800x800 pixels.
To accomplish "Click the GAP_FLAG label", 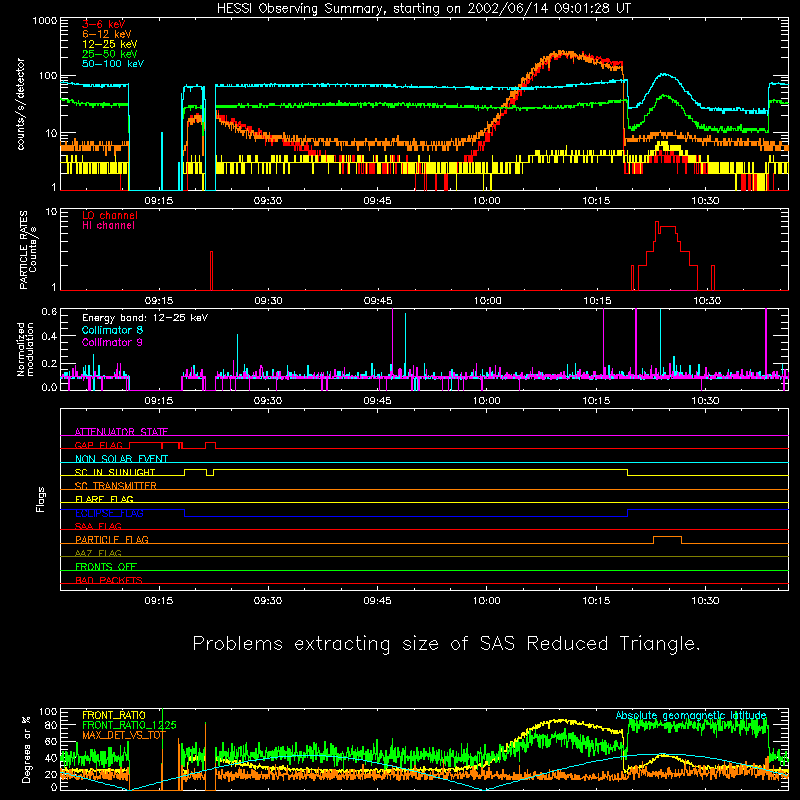I will (98, 445).
